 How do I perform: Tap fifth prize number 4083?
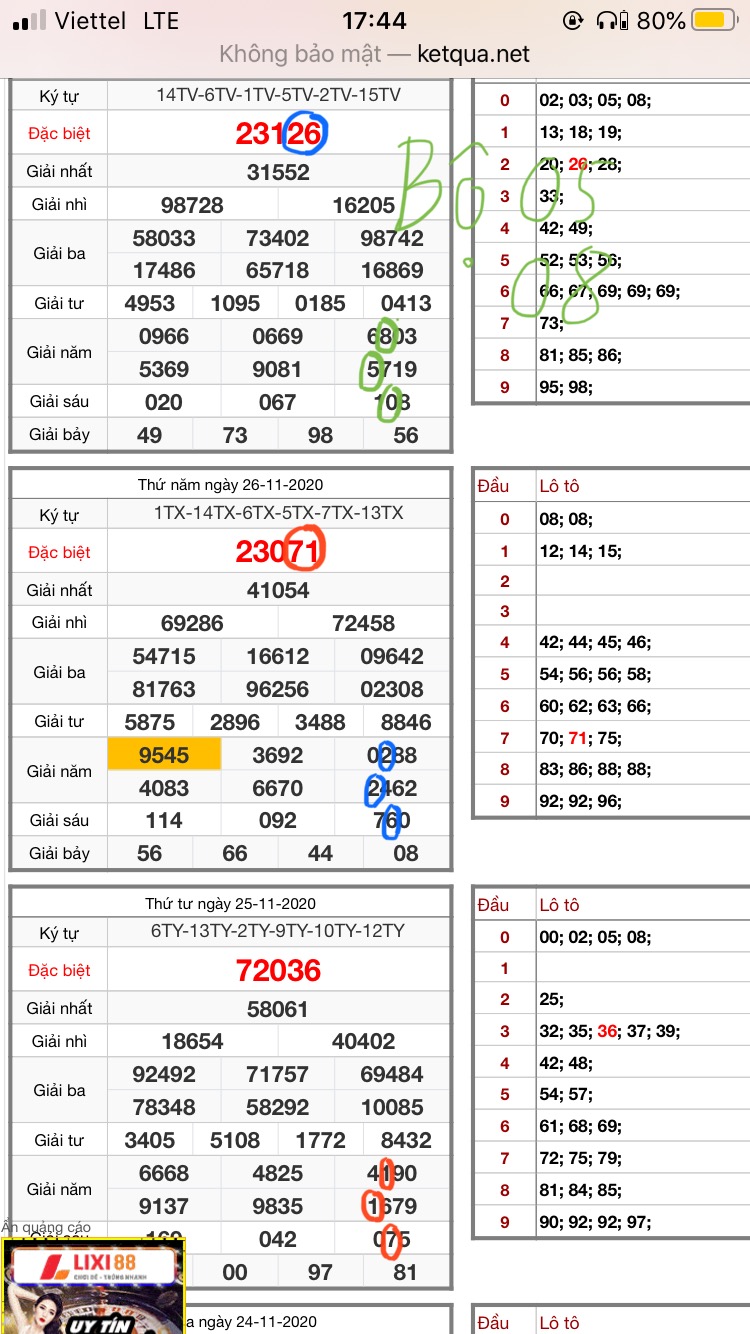pos(164,788)
